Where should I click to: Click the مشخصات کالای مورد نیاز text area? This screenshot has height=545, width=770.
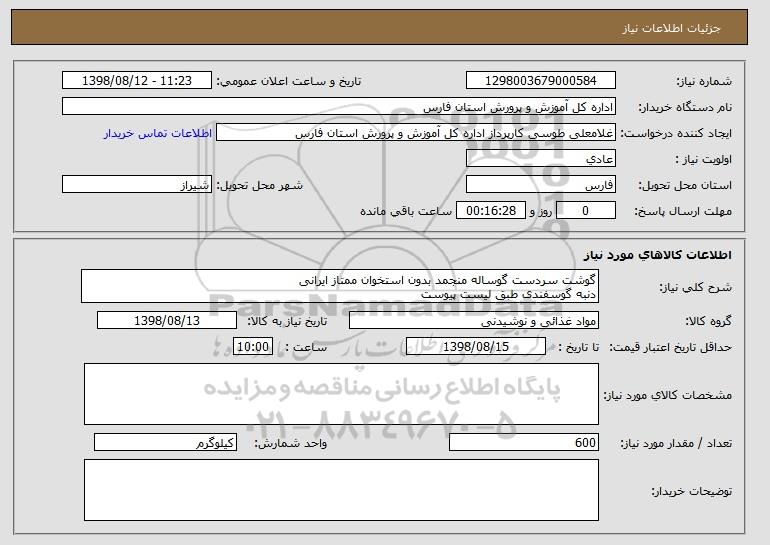[x=341, y=394]
